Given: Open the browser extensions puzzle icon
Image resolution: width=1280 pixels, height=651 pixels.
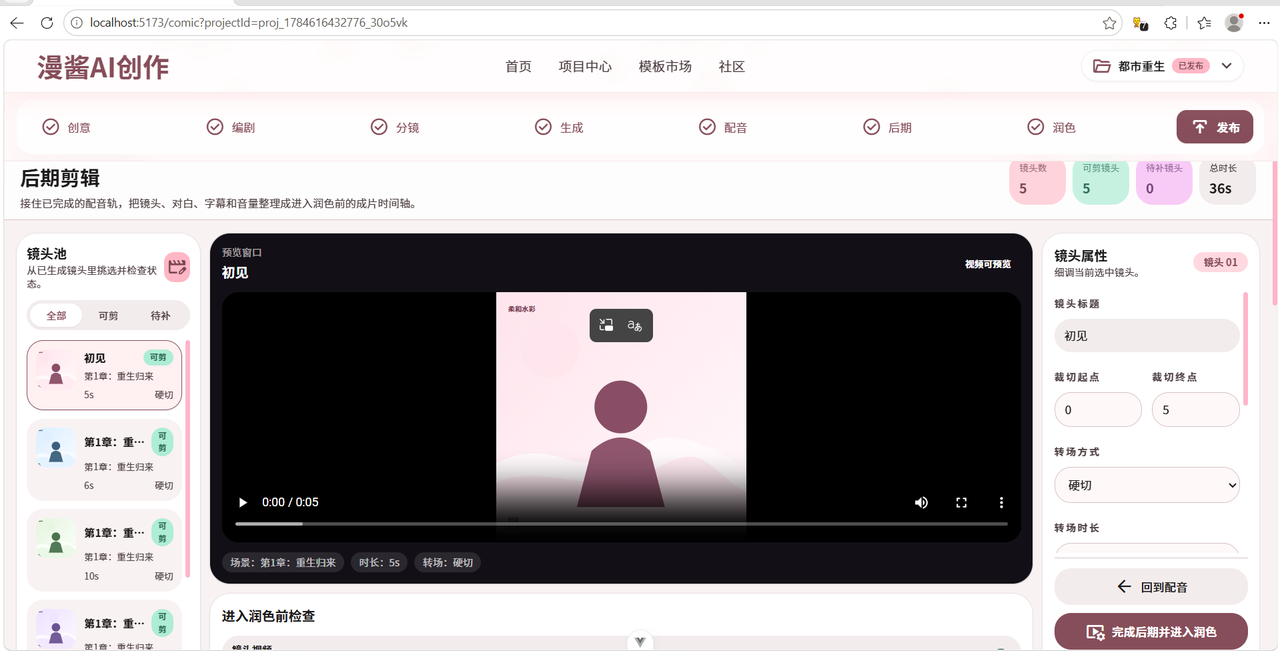Looking at the screenshot, I should click(x=1170, y=22).
